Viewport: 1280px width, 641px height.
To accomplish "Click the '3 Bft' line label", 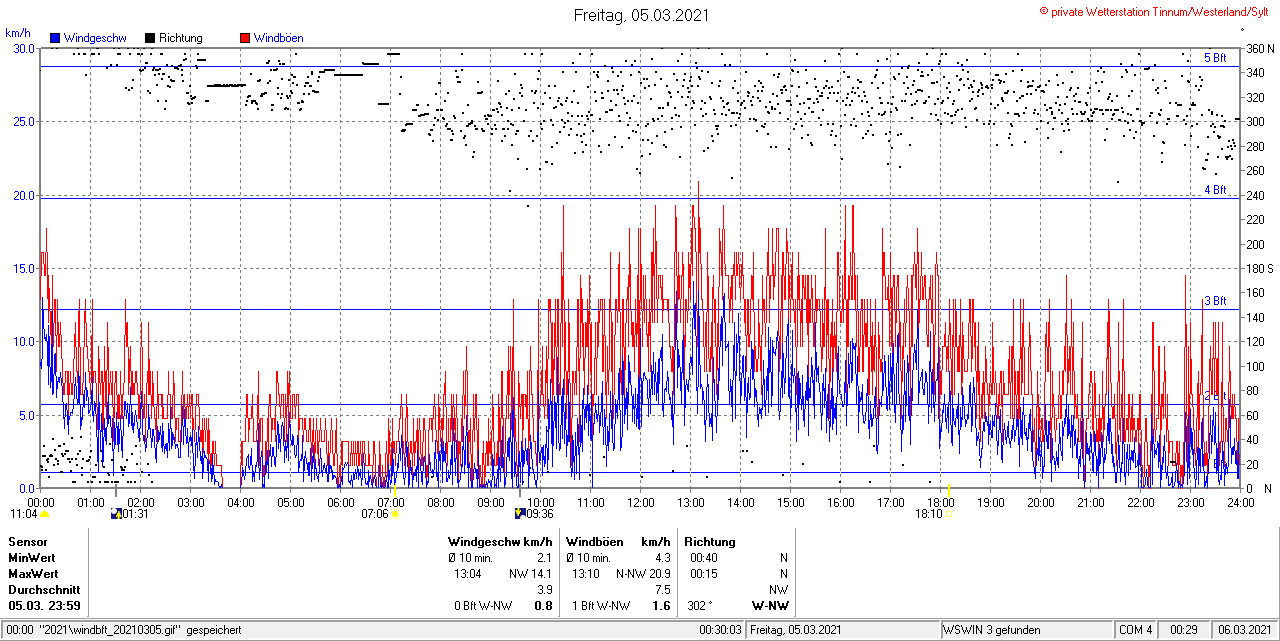I will point(1215,300).
